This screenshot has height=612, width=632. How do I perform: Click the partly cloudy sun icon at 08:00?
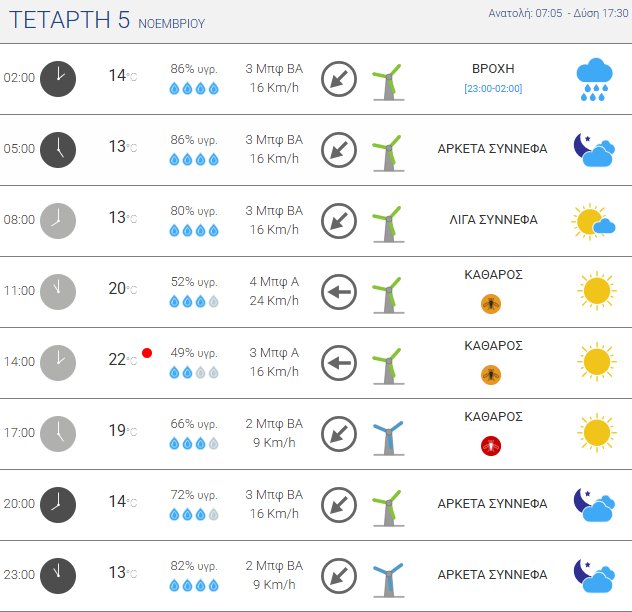[592, 220]
